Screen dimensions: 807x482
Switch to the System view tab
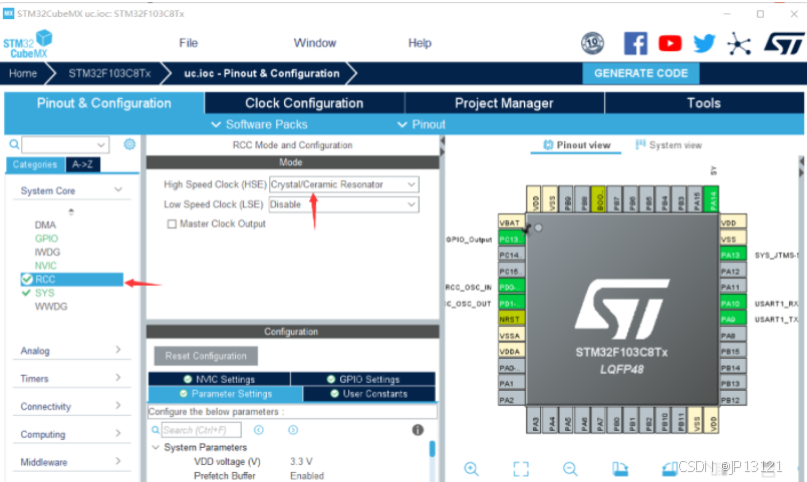pos(669,145)
